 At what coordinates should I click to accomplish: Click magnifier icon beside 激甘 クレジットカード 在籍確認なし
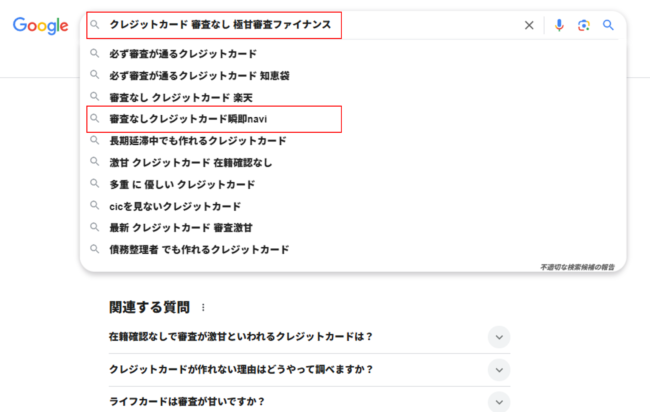(95, 162)
